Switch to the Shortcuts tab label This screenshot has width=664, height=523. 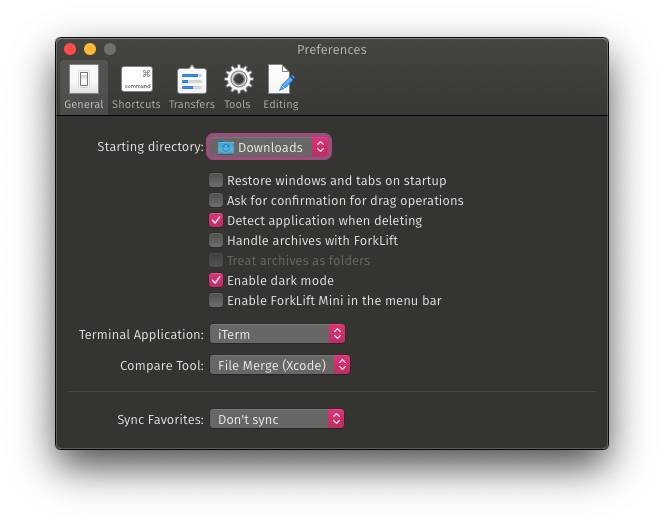point(136,104)
